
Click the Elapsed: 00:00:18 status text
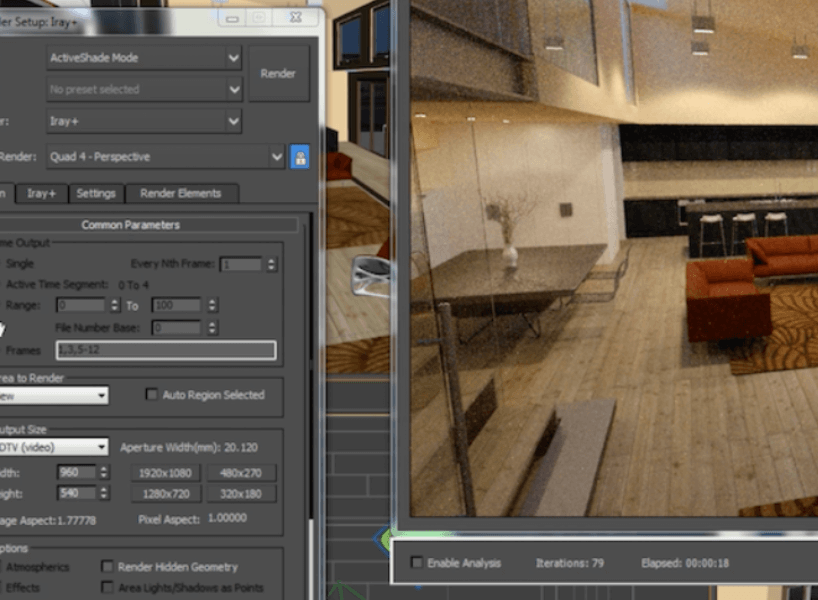point(685,563)
